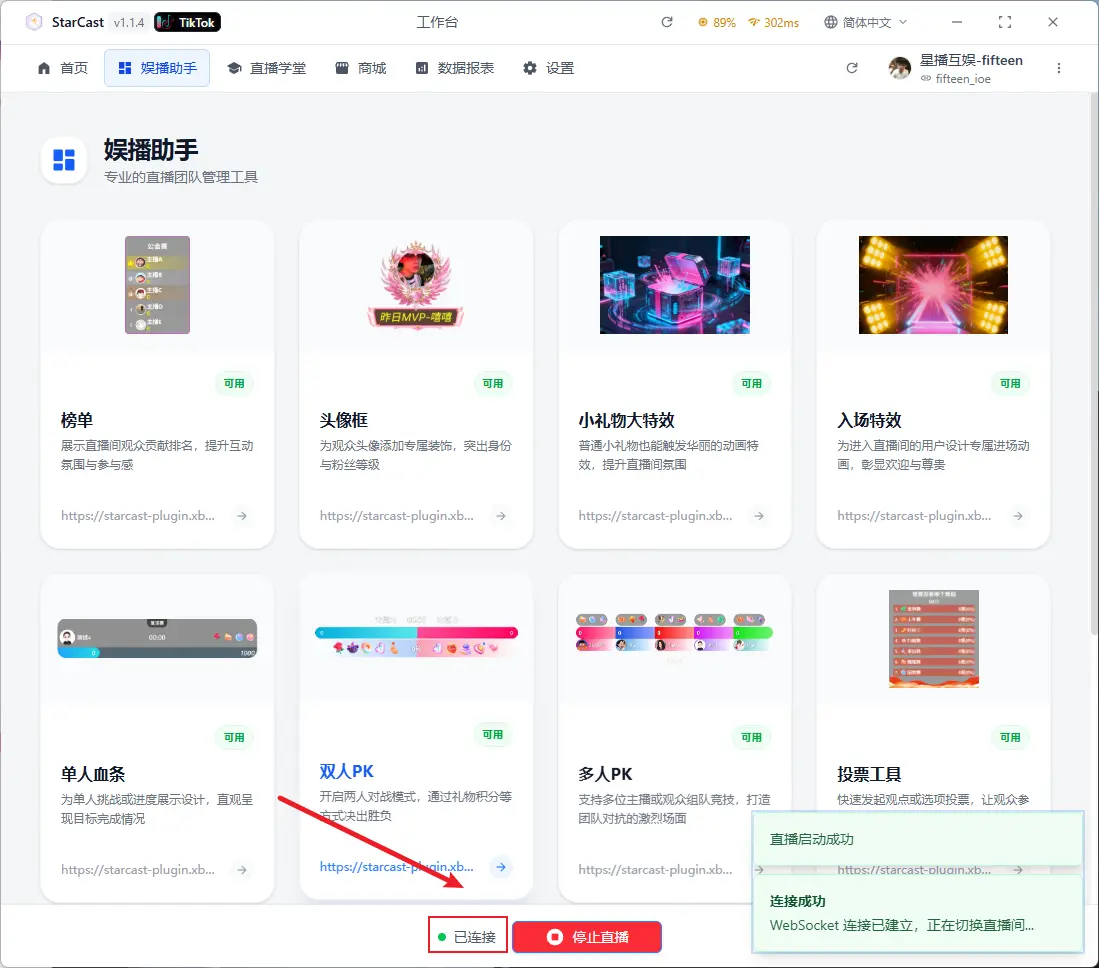Select the 小礼物大特效 preview thumbnail
1099x968 pixels.
coord(674,285)
